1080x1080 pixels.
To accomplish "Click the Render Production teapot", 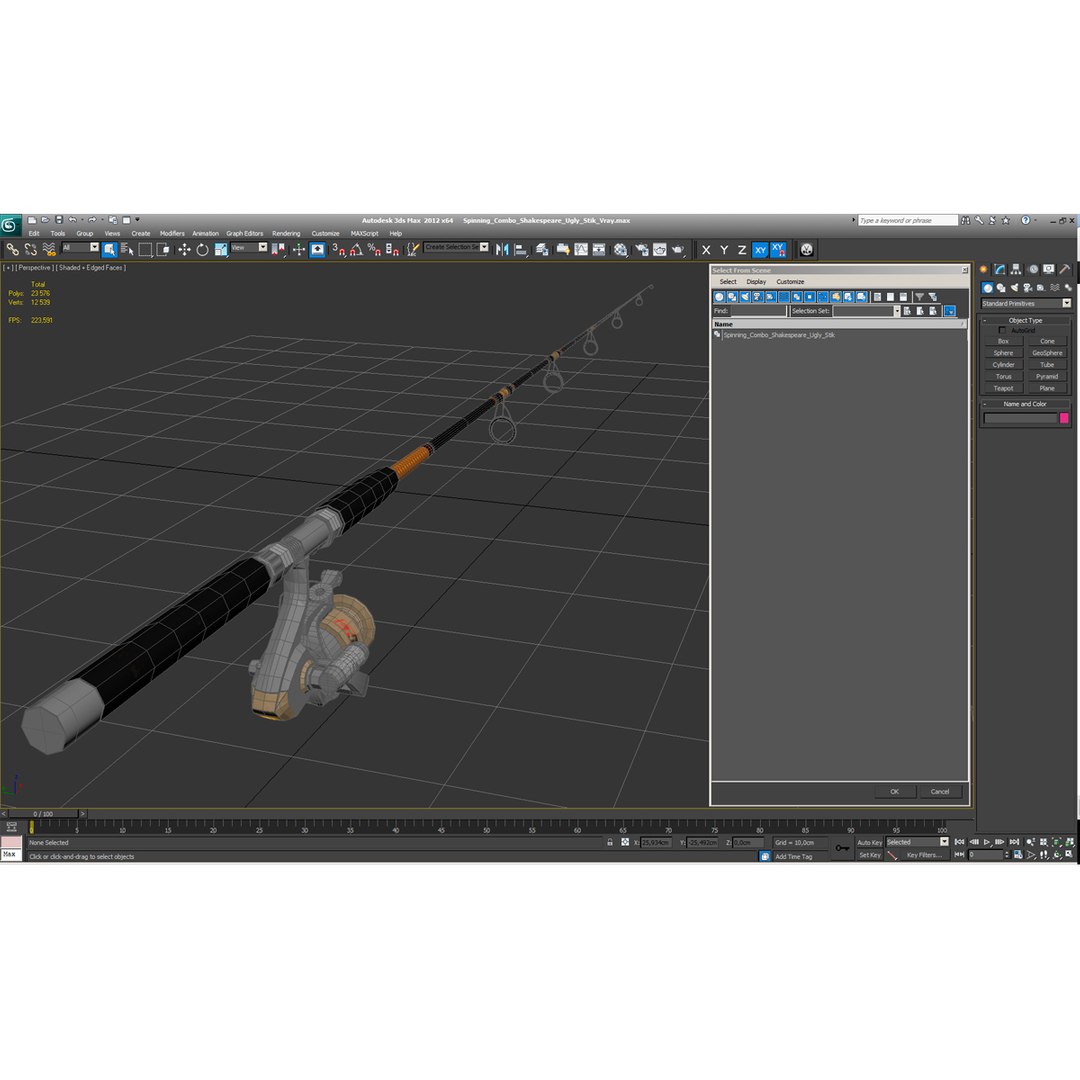I will 678,249.
